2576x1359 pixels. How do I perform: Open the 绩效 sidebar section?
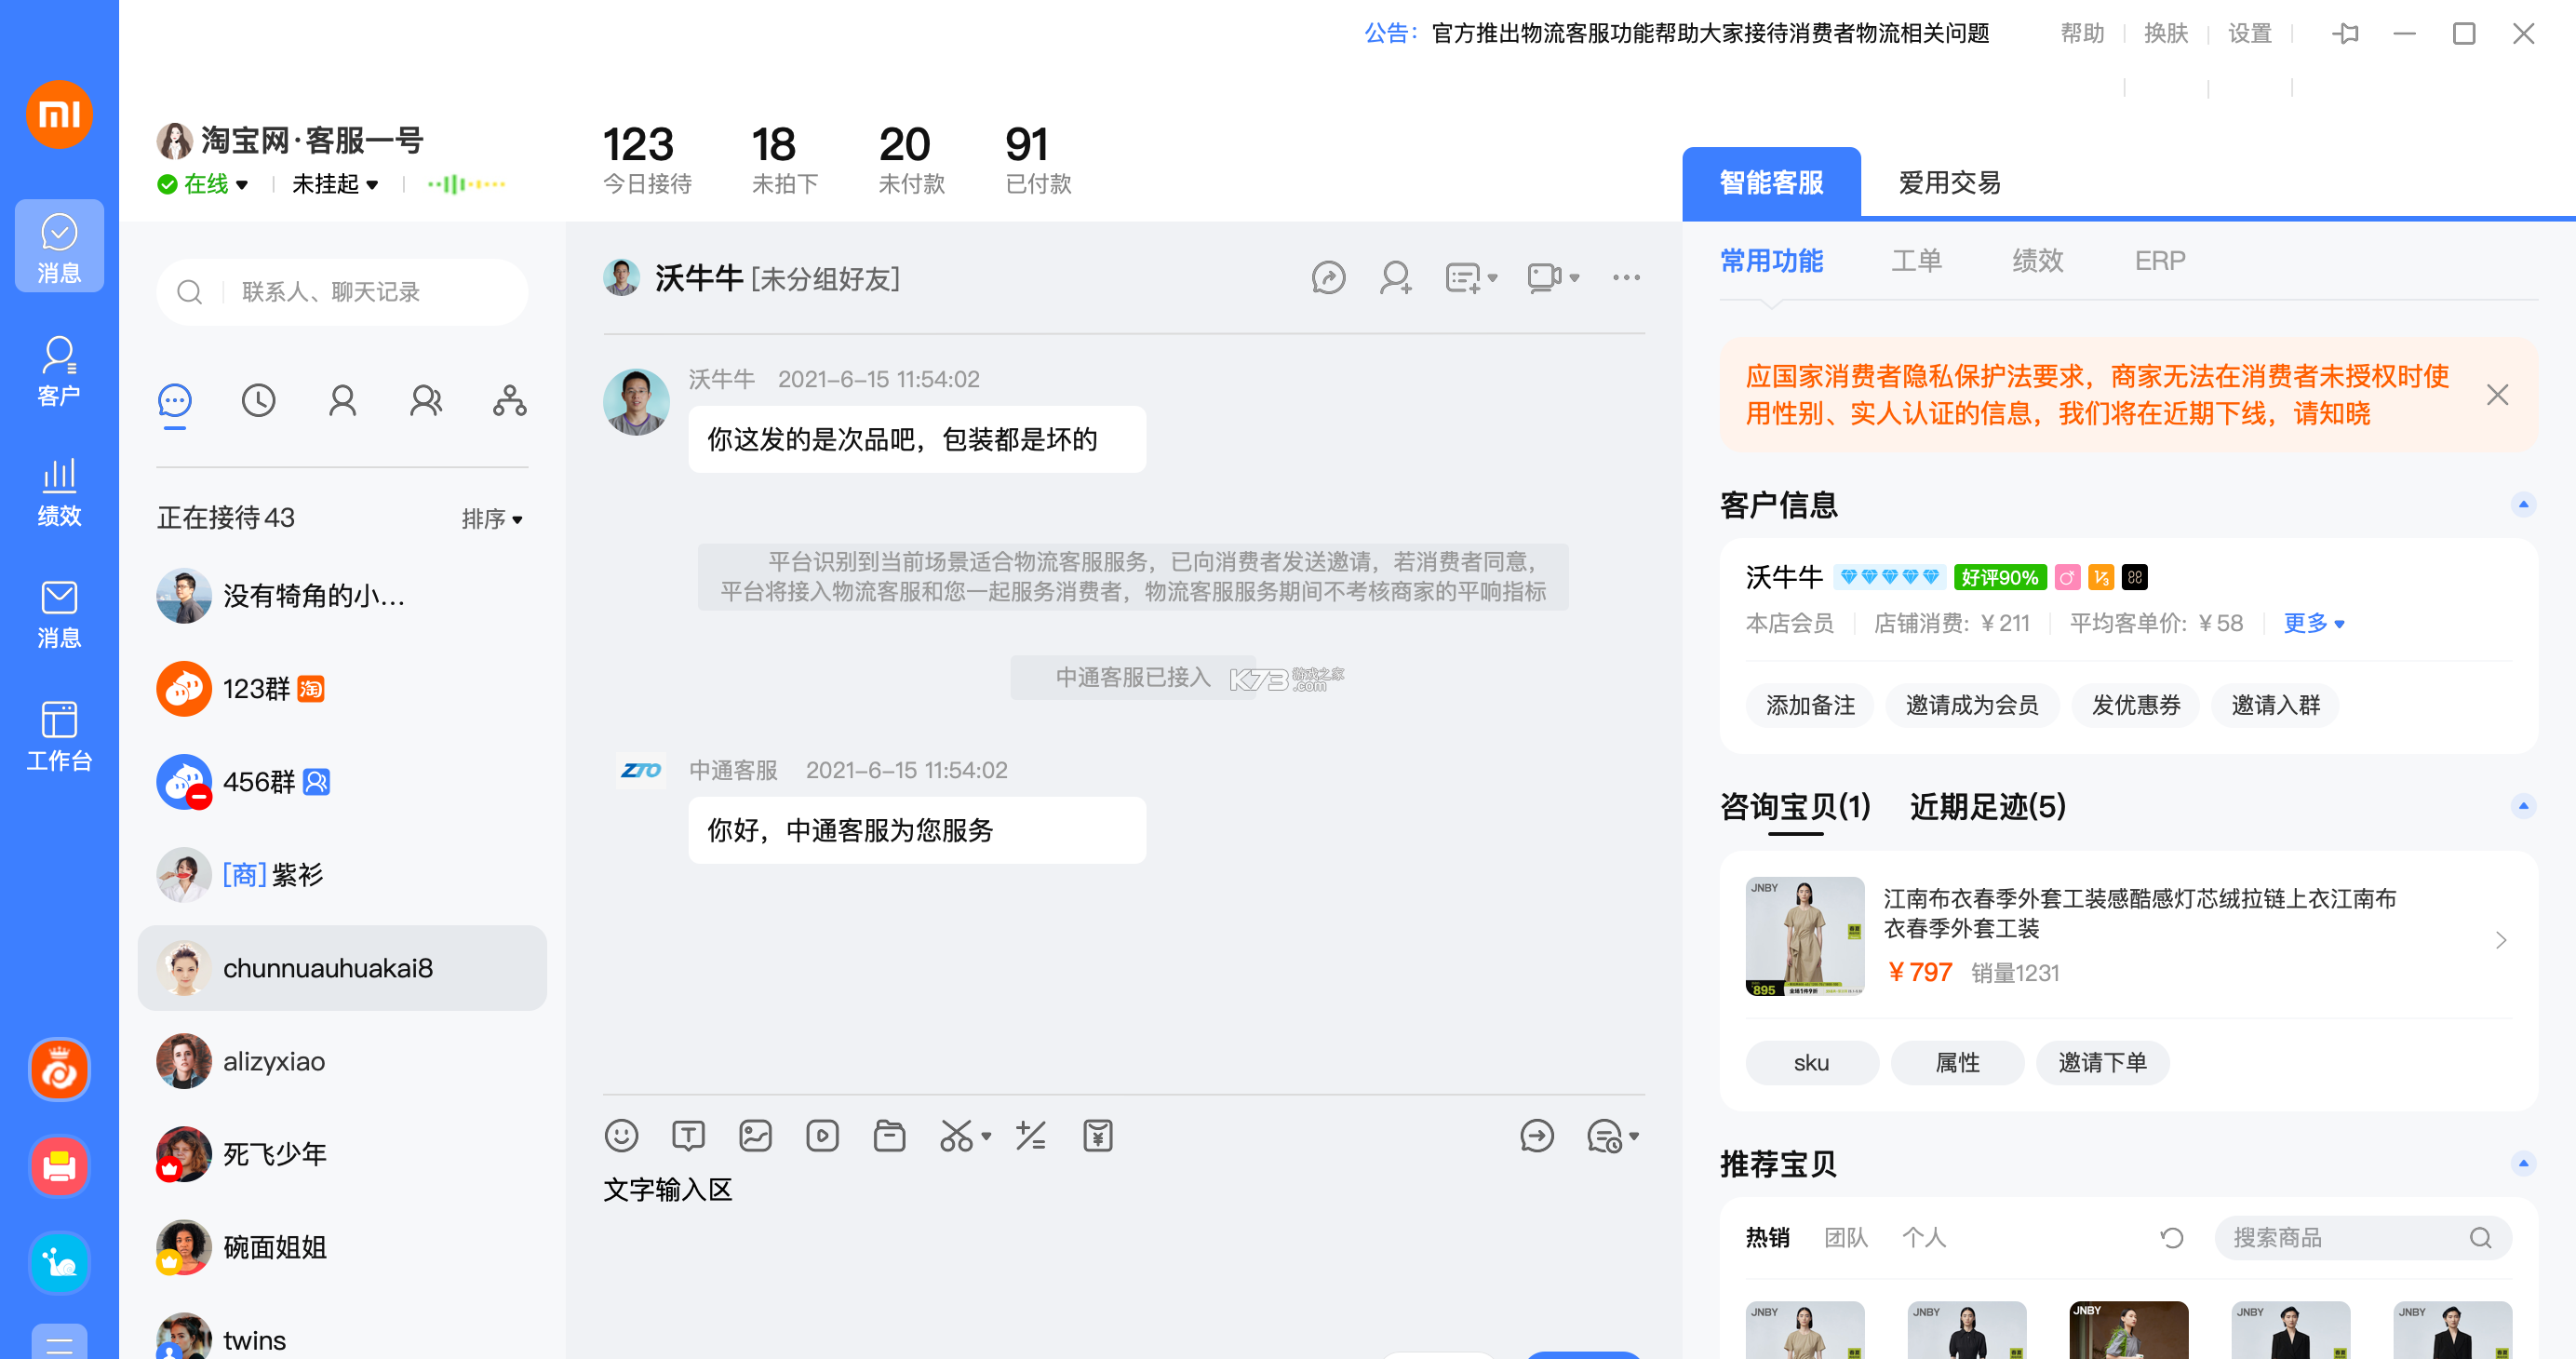point(59,492)
